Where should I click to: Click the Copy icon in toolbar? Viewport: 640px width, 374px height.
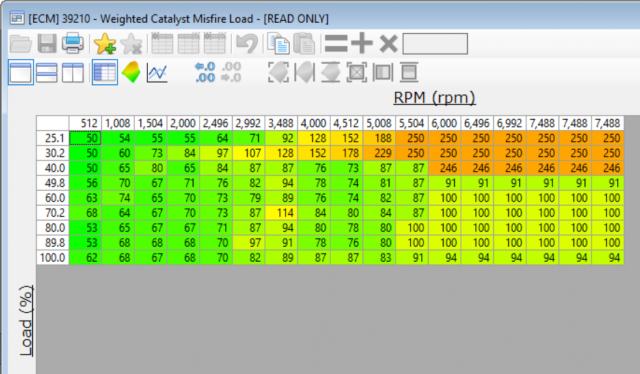pos(278,43)
